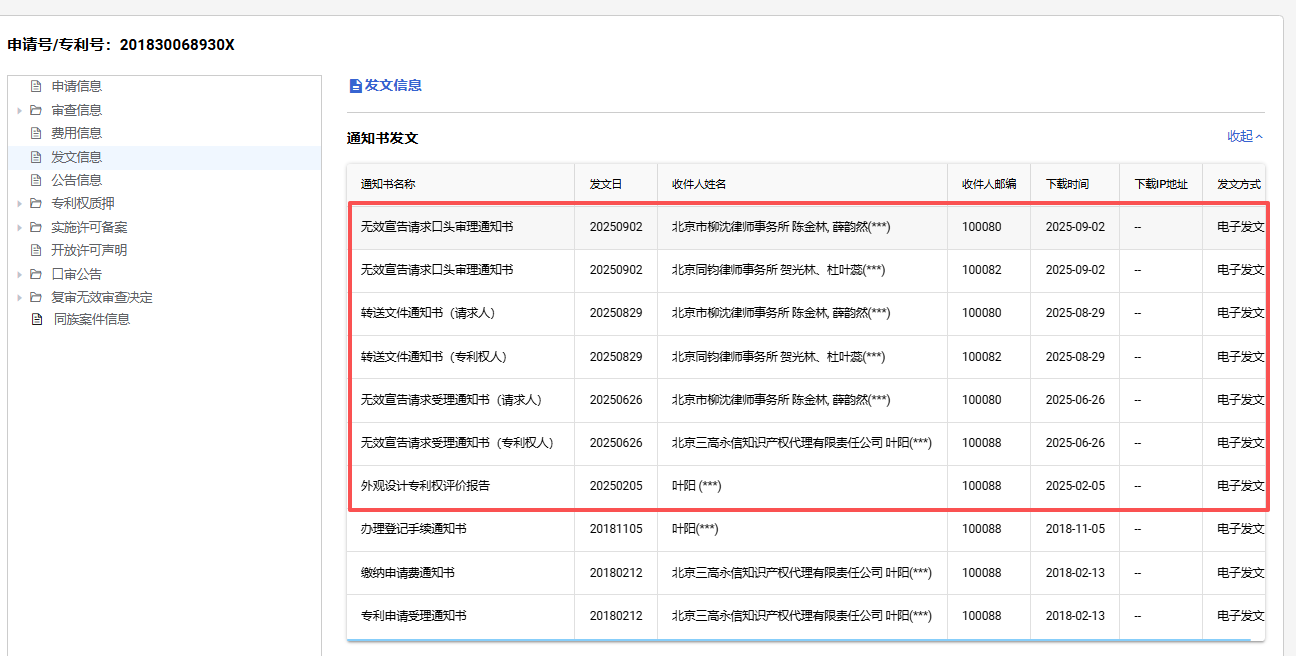Viewport: 1296px width, 656px height.
Task: Open 开放许可声明 in the left tree
Action: pos(89,250)
